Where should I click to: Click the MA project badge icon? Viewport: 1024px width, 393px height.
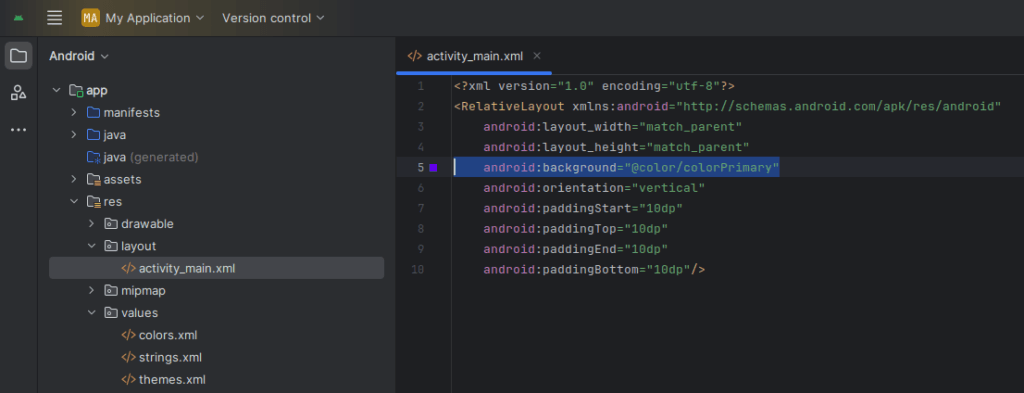click(x=90, y=18)
